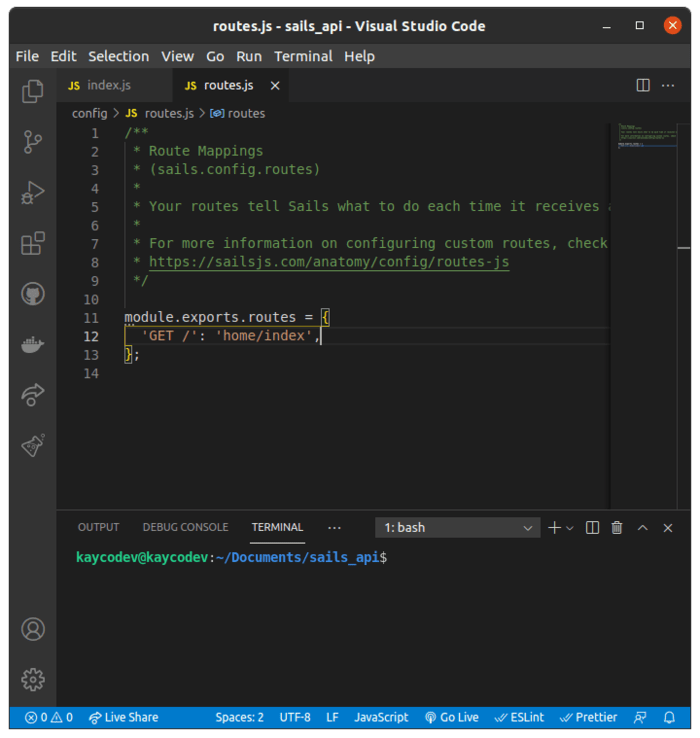This screenshot has width=700, height=738.
Task: Click config folder in breadcrumb
Action: coord(89,113)
